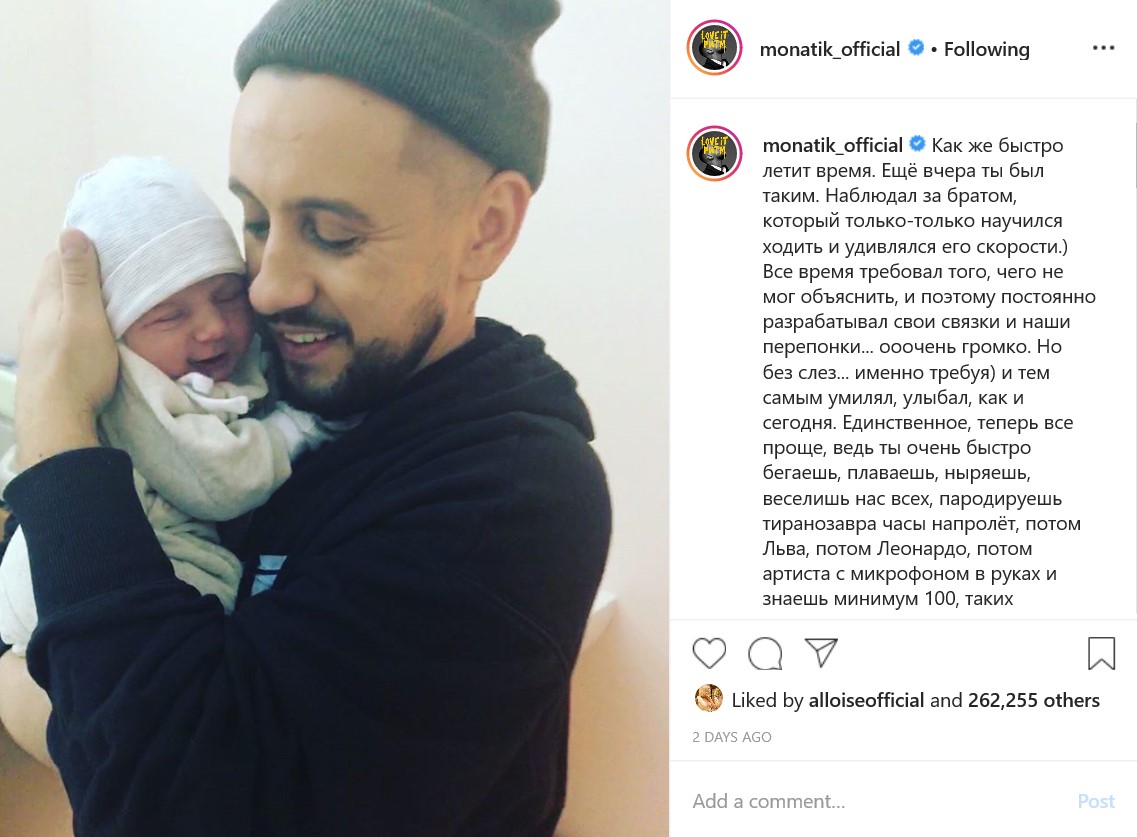Screen dimensions: 1137x837
Task: Open alloiseofficial profile link
Action: (x=866, y=700)
